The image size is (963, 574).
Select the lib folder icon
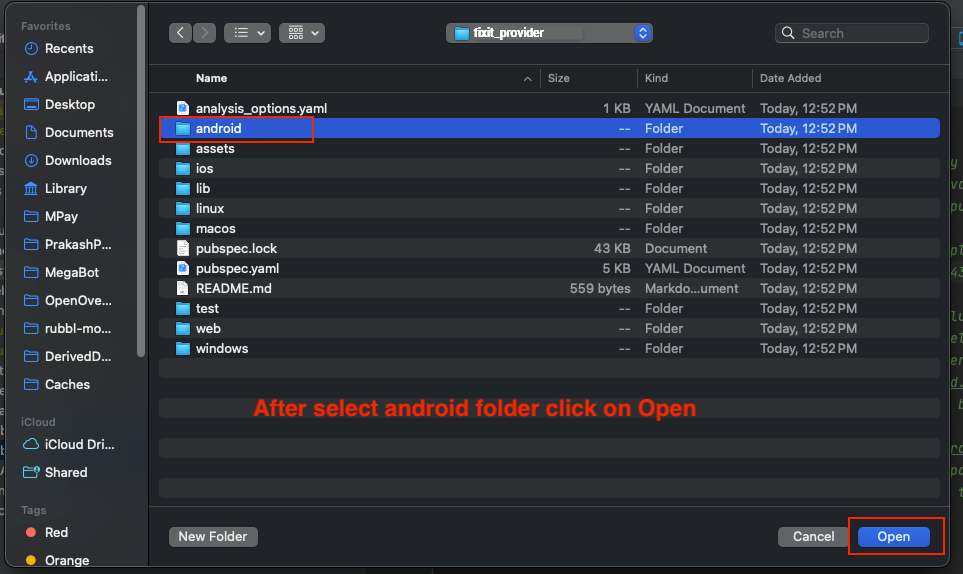tap(182, 188)
